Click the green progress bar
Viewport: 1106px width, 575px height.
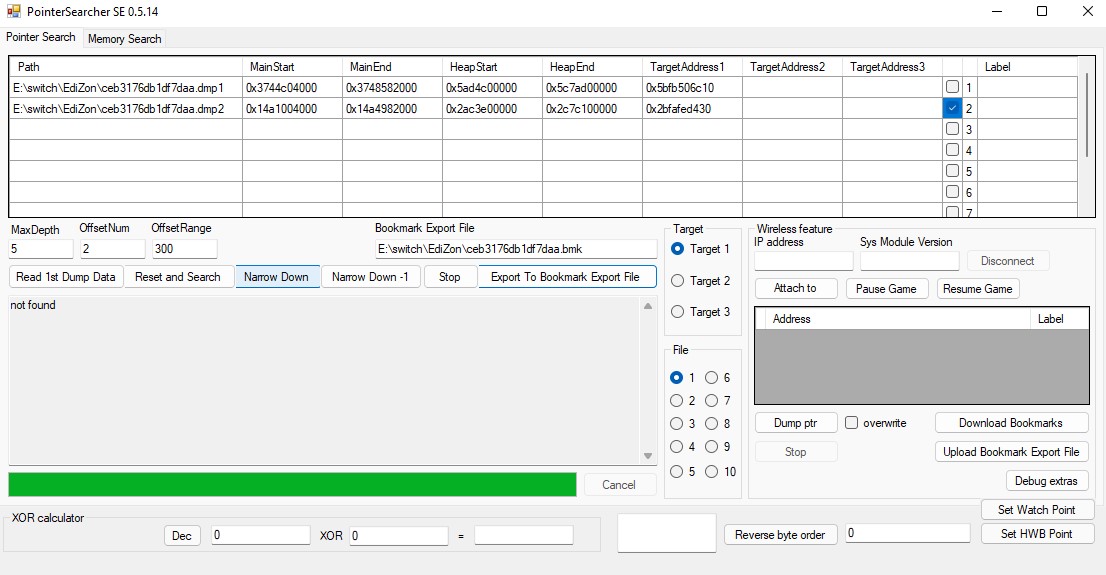coord(292,485)
